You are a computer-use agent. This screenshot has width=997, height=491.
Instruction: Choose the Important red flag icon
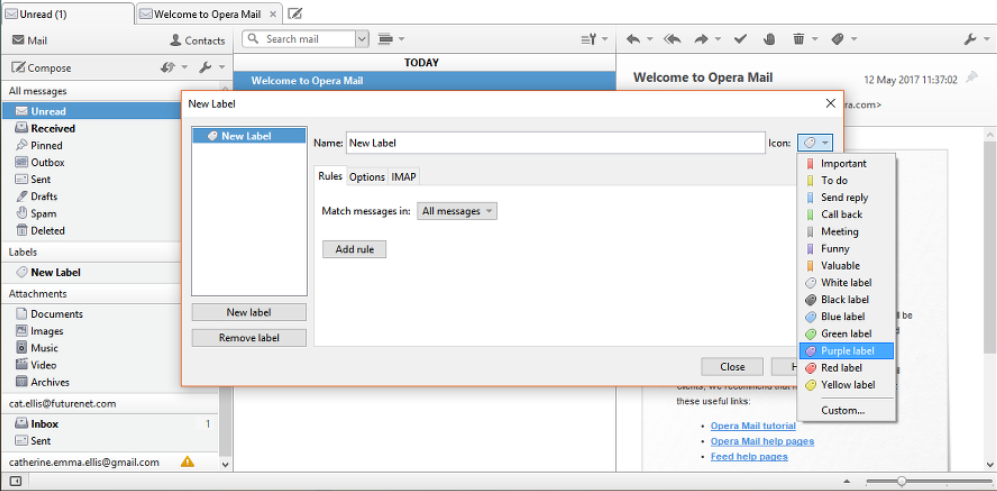point(810,163)
